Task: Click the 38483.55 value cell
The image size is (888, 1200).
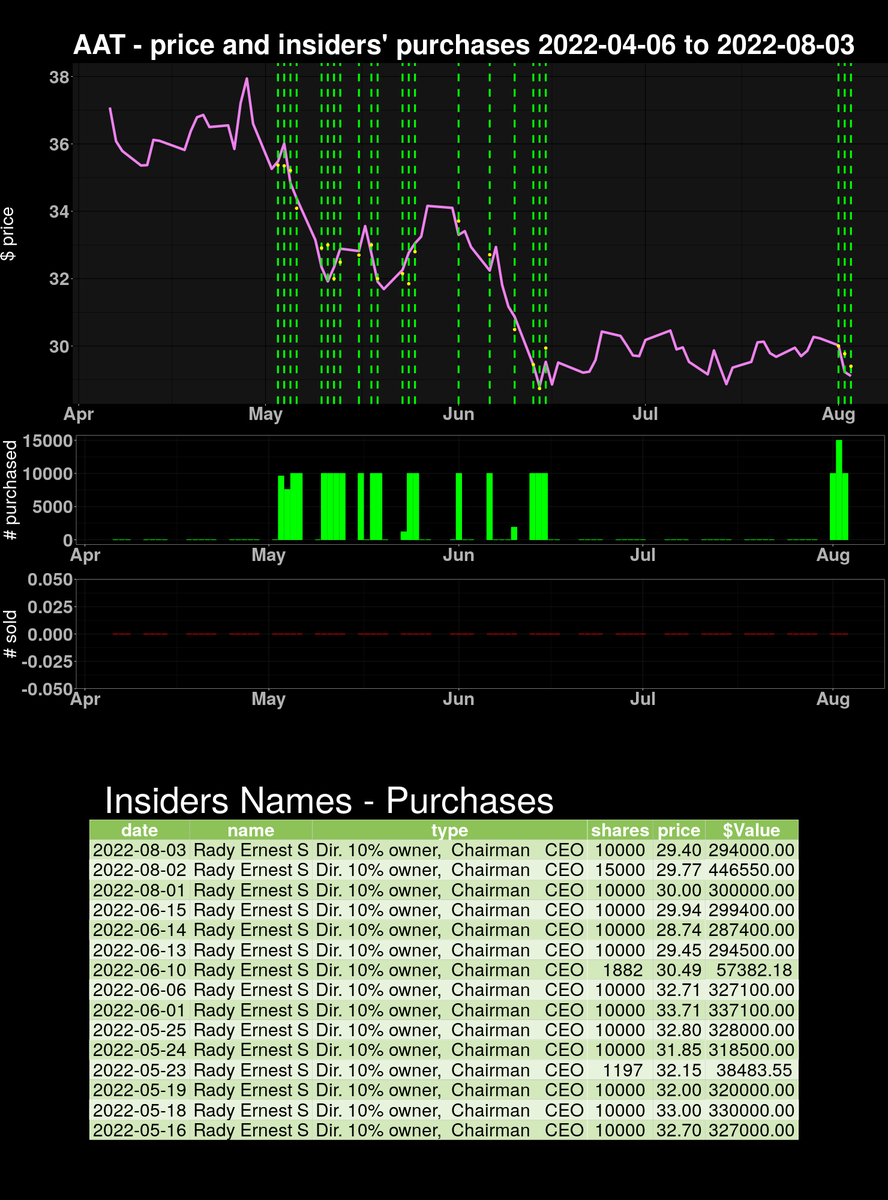Action: coord(751,1070)
